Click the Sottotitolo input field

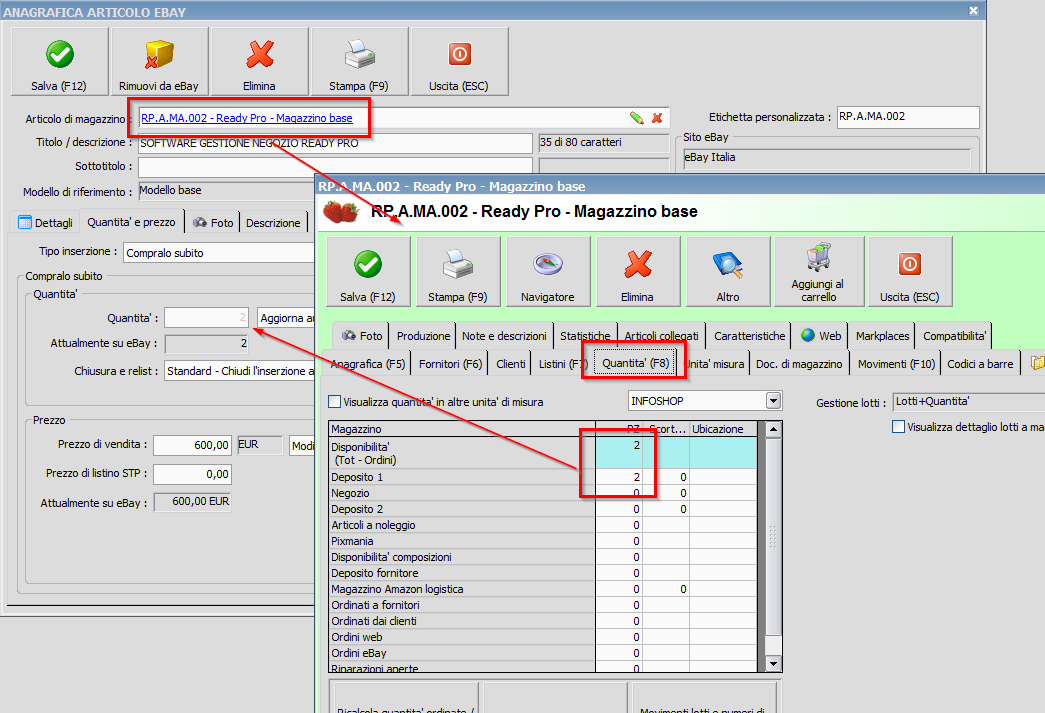[335, 167]
